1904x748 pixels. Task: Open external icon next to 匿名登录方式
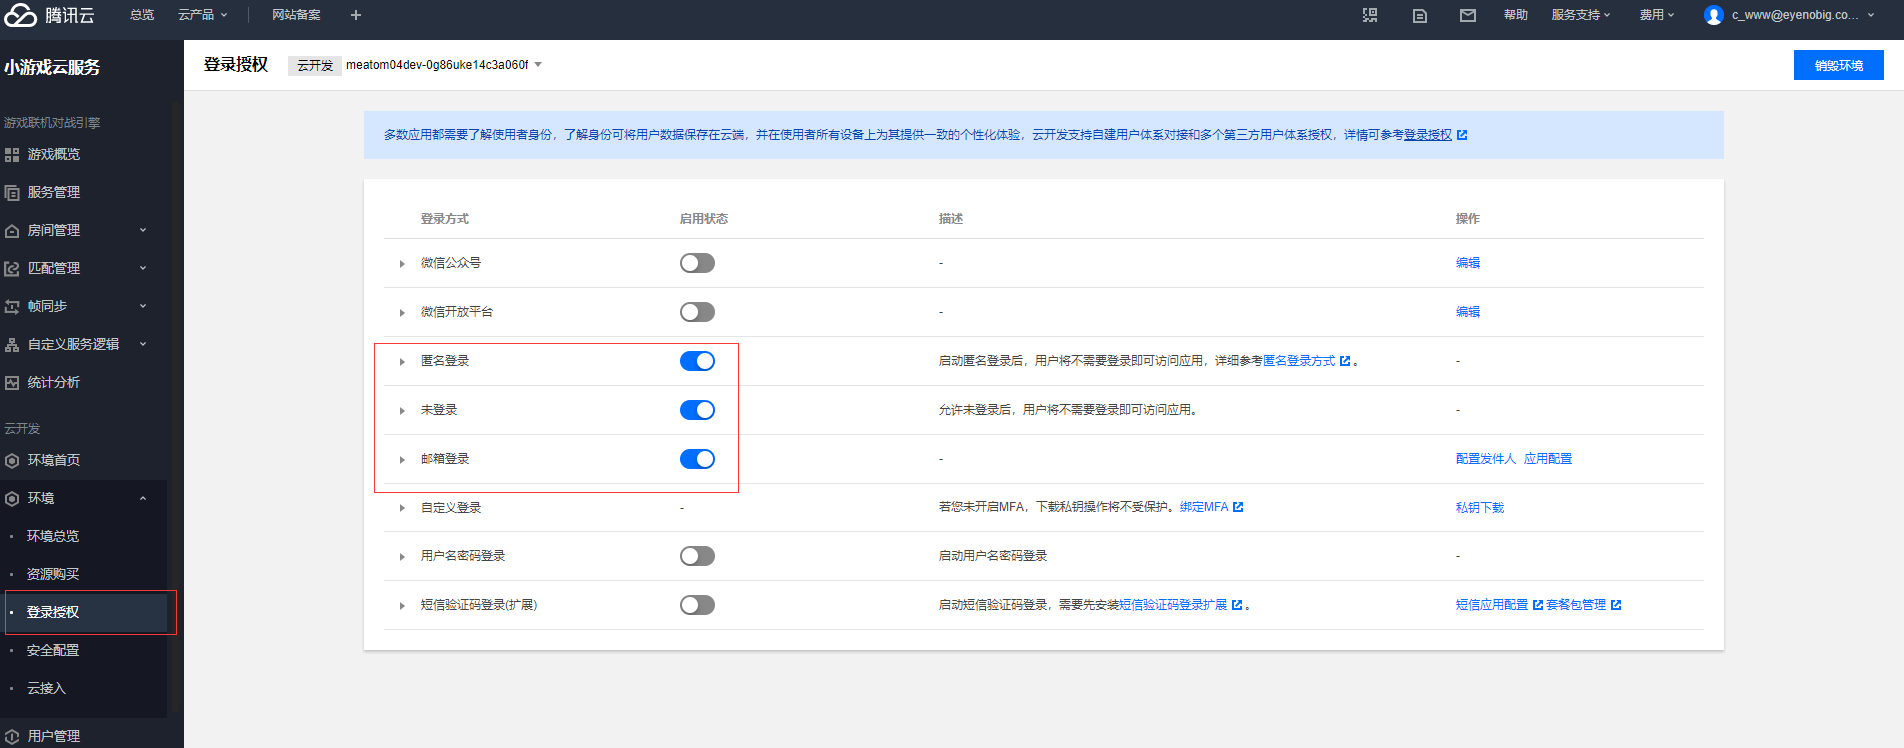click(1345, 361)
